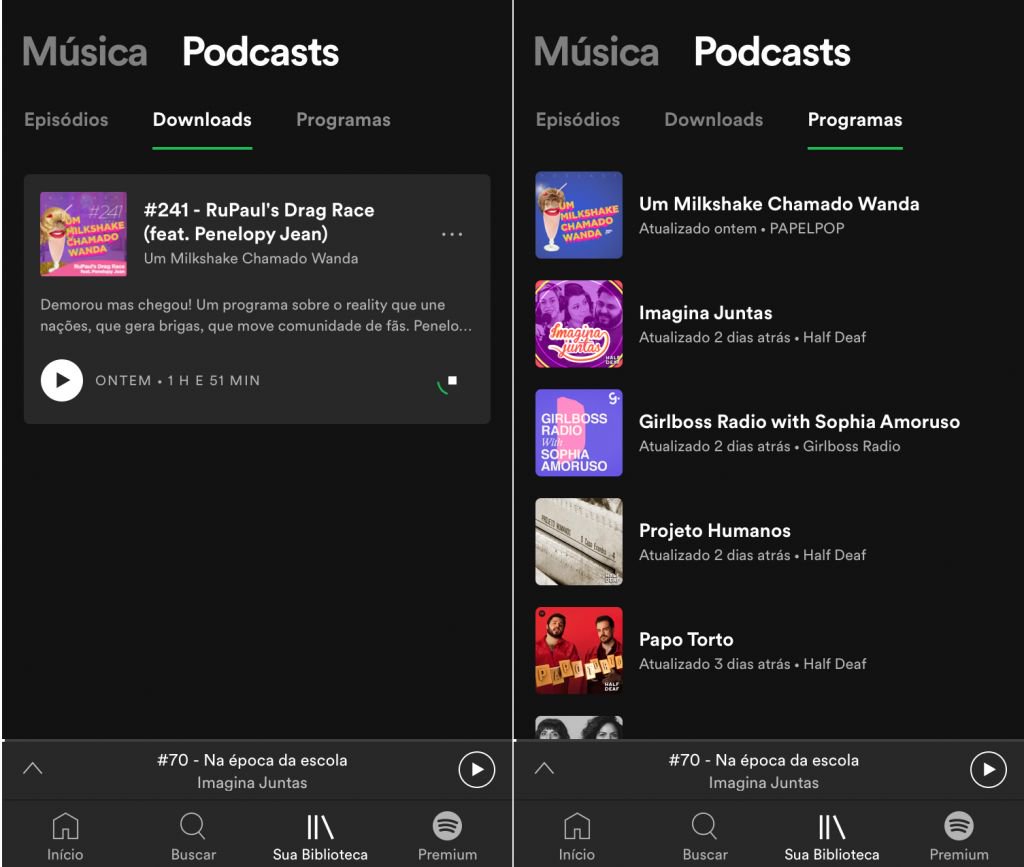Click 'Um Milkshake Chamado Wanda' subtitle under episode
Image resolution: width=1024 pixels, height=867 pixels.
pyautogui.click(x=251, y=259)
